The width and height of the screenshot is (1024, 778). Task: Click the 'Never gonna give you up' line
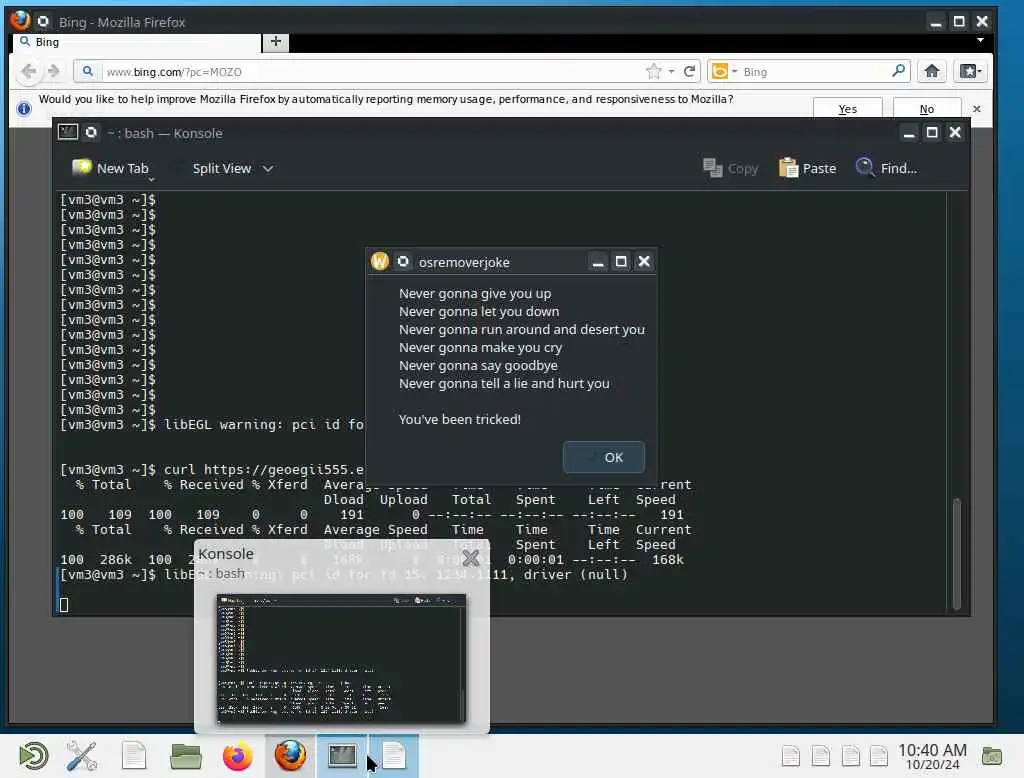coord(475,293)
